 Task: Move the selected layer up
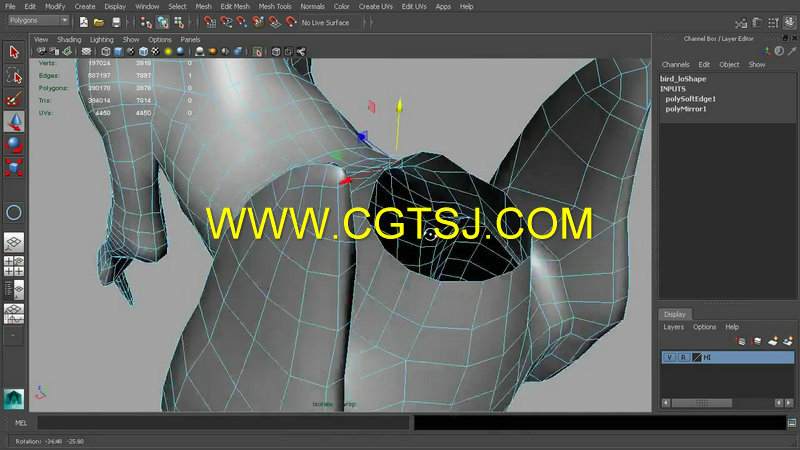click(x=741, y=341)
